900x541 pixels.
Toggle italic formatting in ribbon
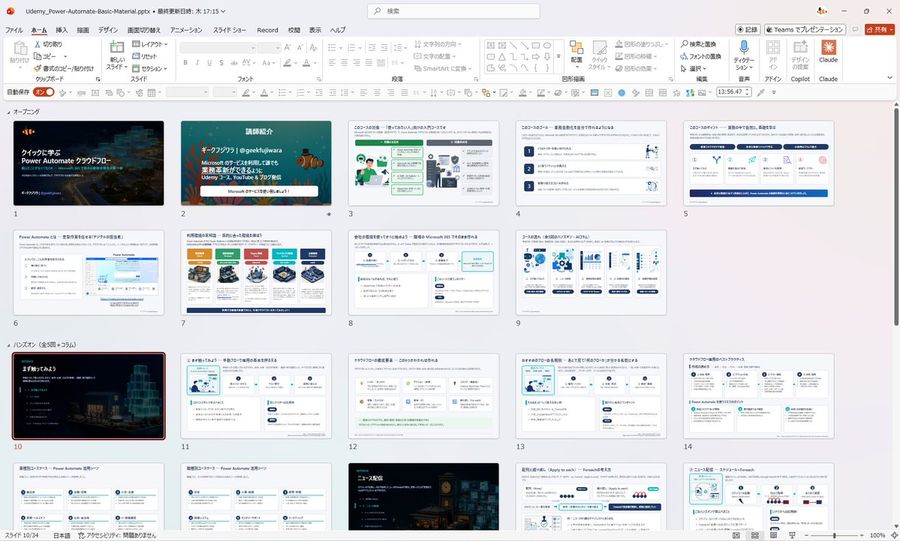[x=197, y=63]
